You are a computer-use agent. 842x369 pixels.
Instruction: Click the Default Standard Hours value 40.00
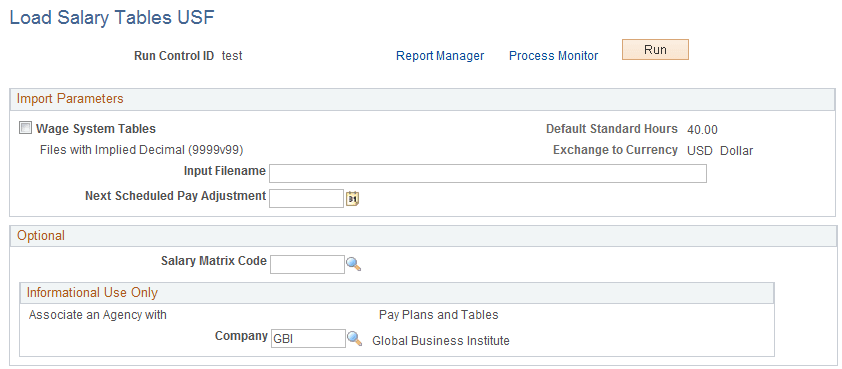click(x=702, y=129)
